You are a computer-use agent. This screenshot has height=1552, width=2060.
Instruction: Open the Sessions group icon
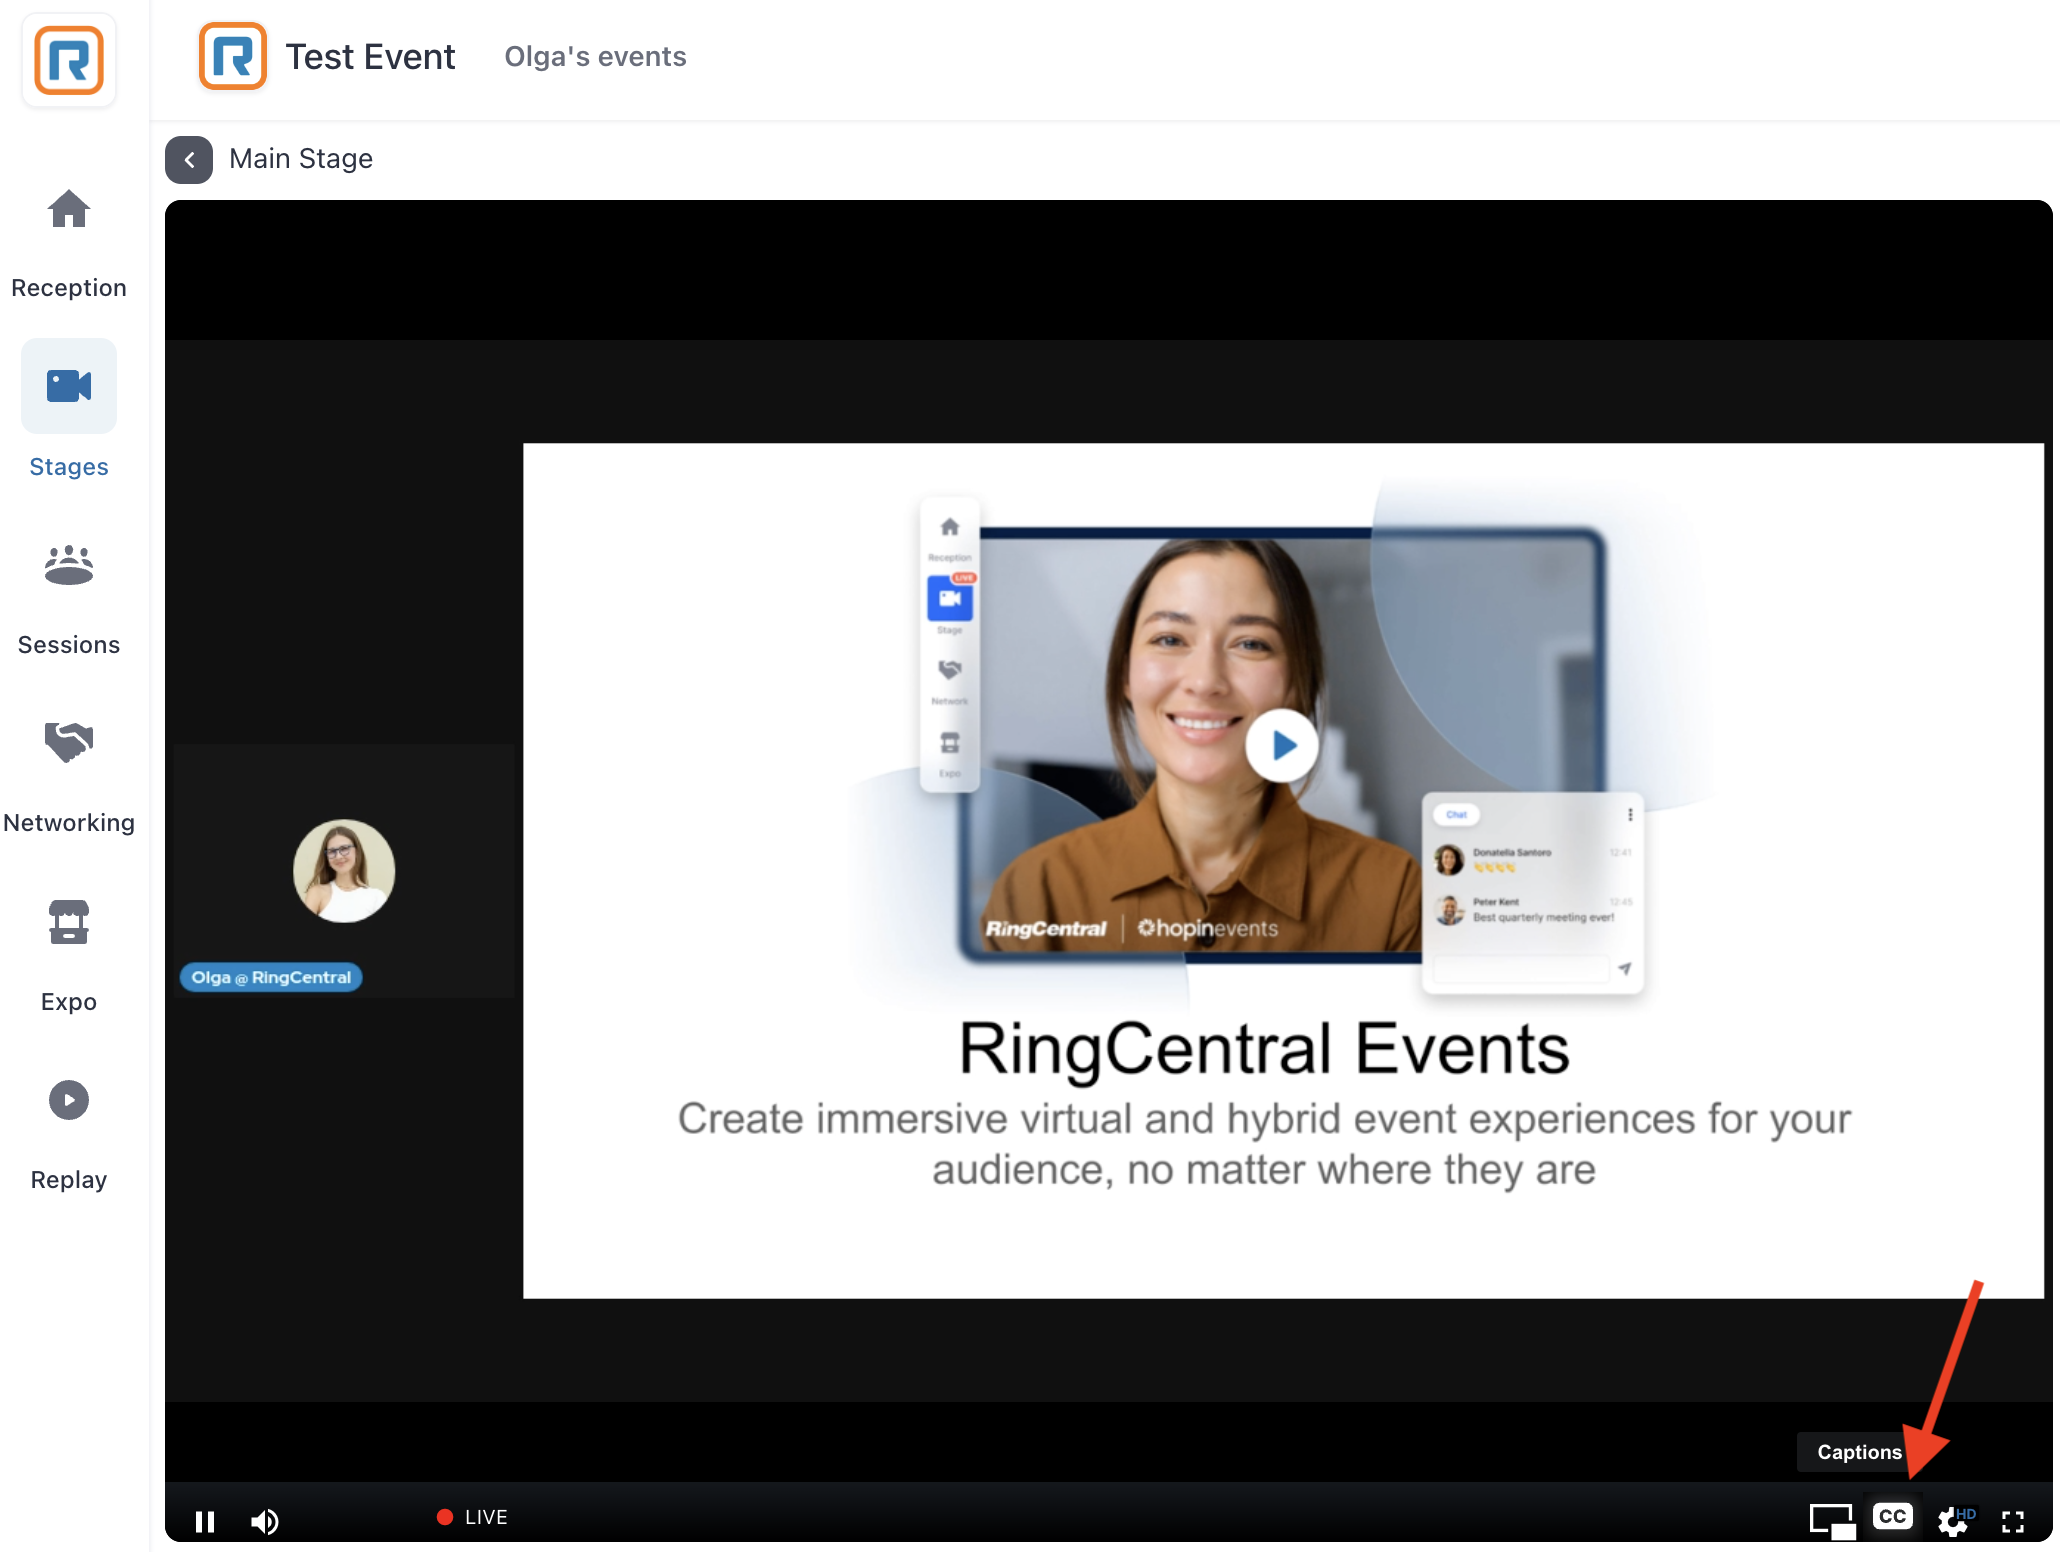coord(69,565)
